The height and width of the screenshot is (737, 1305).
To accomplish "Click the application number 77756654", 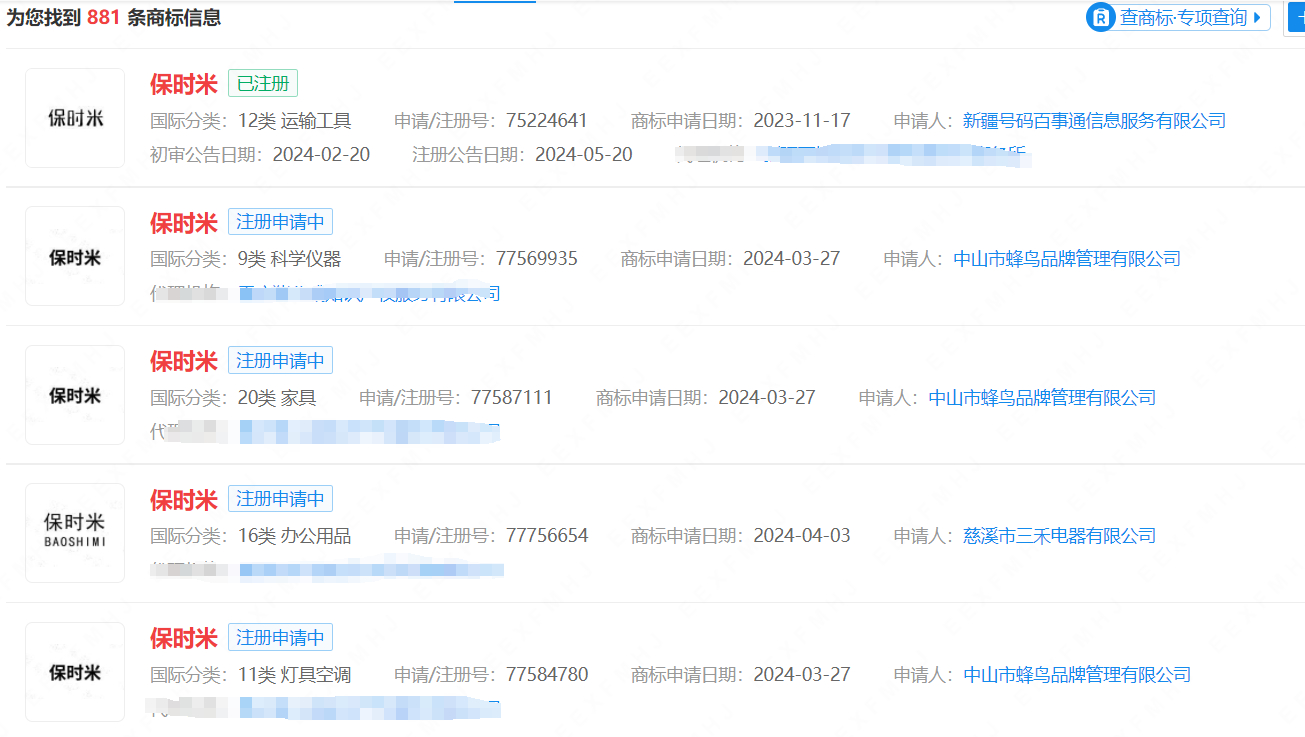I will 547,536.
